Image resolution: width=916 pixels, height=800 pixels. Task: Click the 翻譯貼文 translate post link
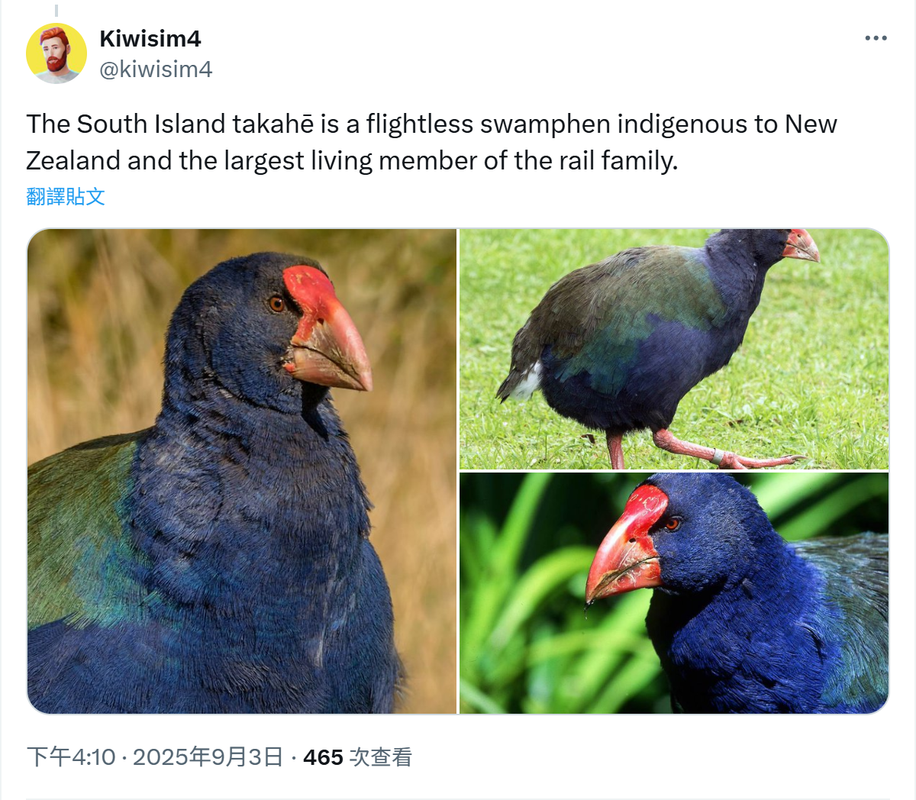pyautogui.click(x=65, y=196)
